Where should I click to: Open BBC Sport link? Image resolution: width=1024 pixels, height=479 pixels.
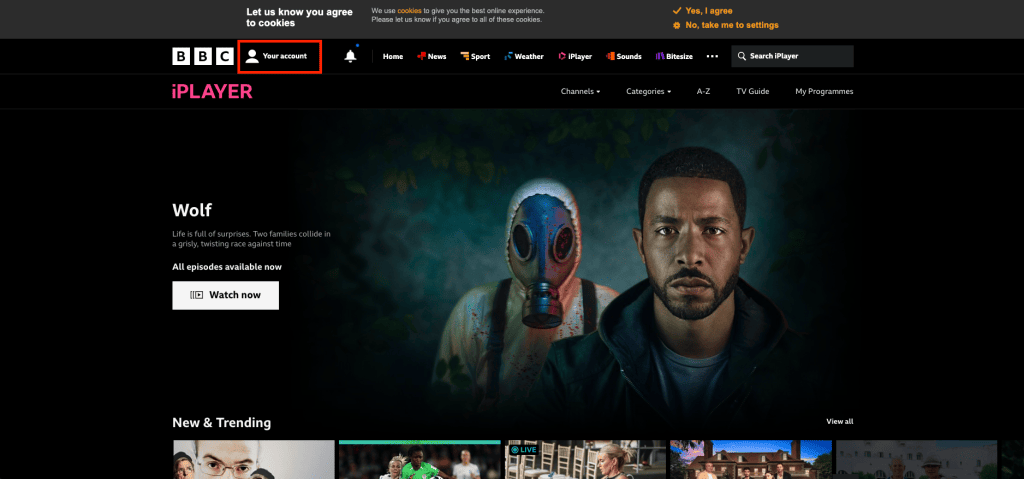point(475,56)
